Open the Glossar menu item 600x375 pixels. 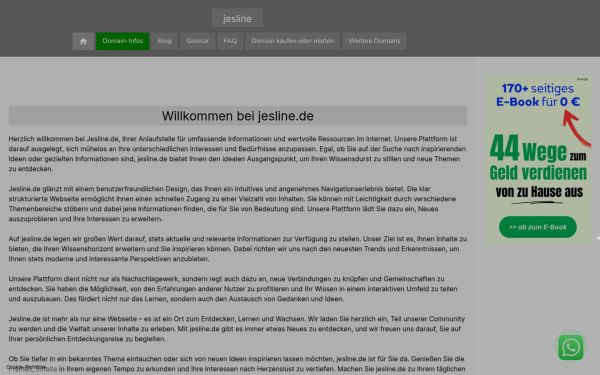click(x=197, y=41)
